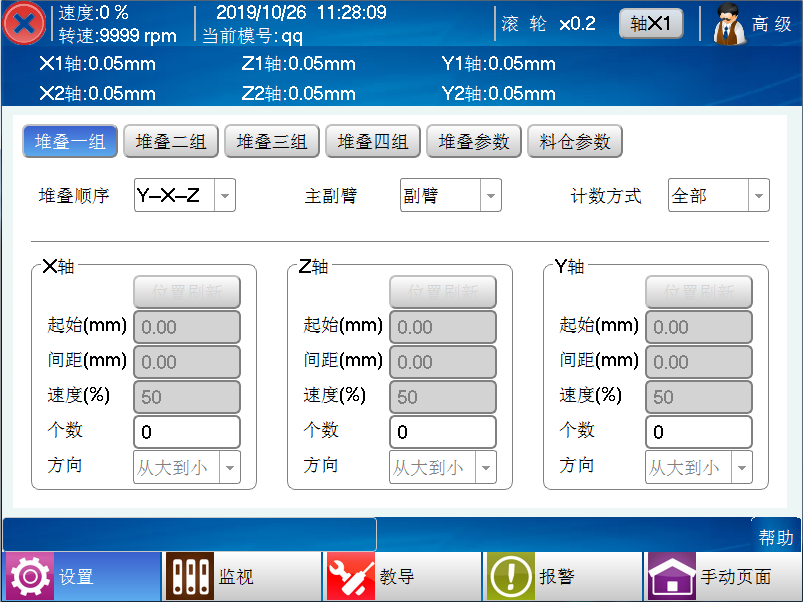
Task: Open the Teach tools icon
Action: (351, 576)
